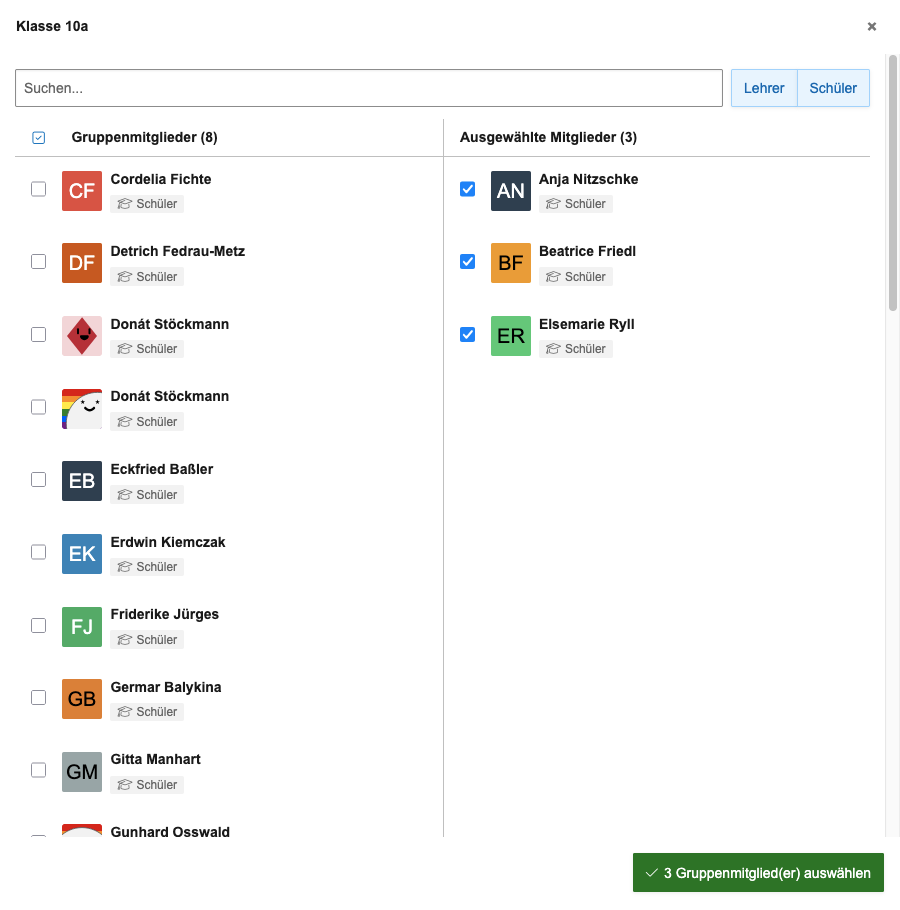Click Gitta Manhart's GM avatar
900x910 pixels.
[x=82, y=772]
